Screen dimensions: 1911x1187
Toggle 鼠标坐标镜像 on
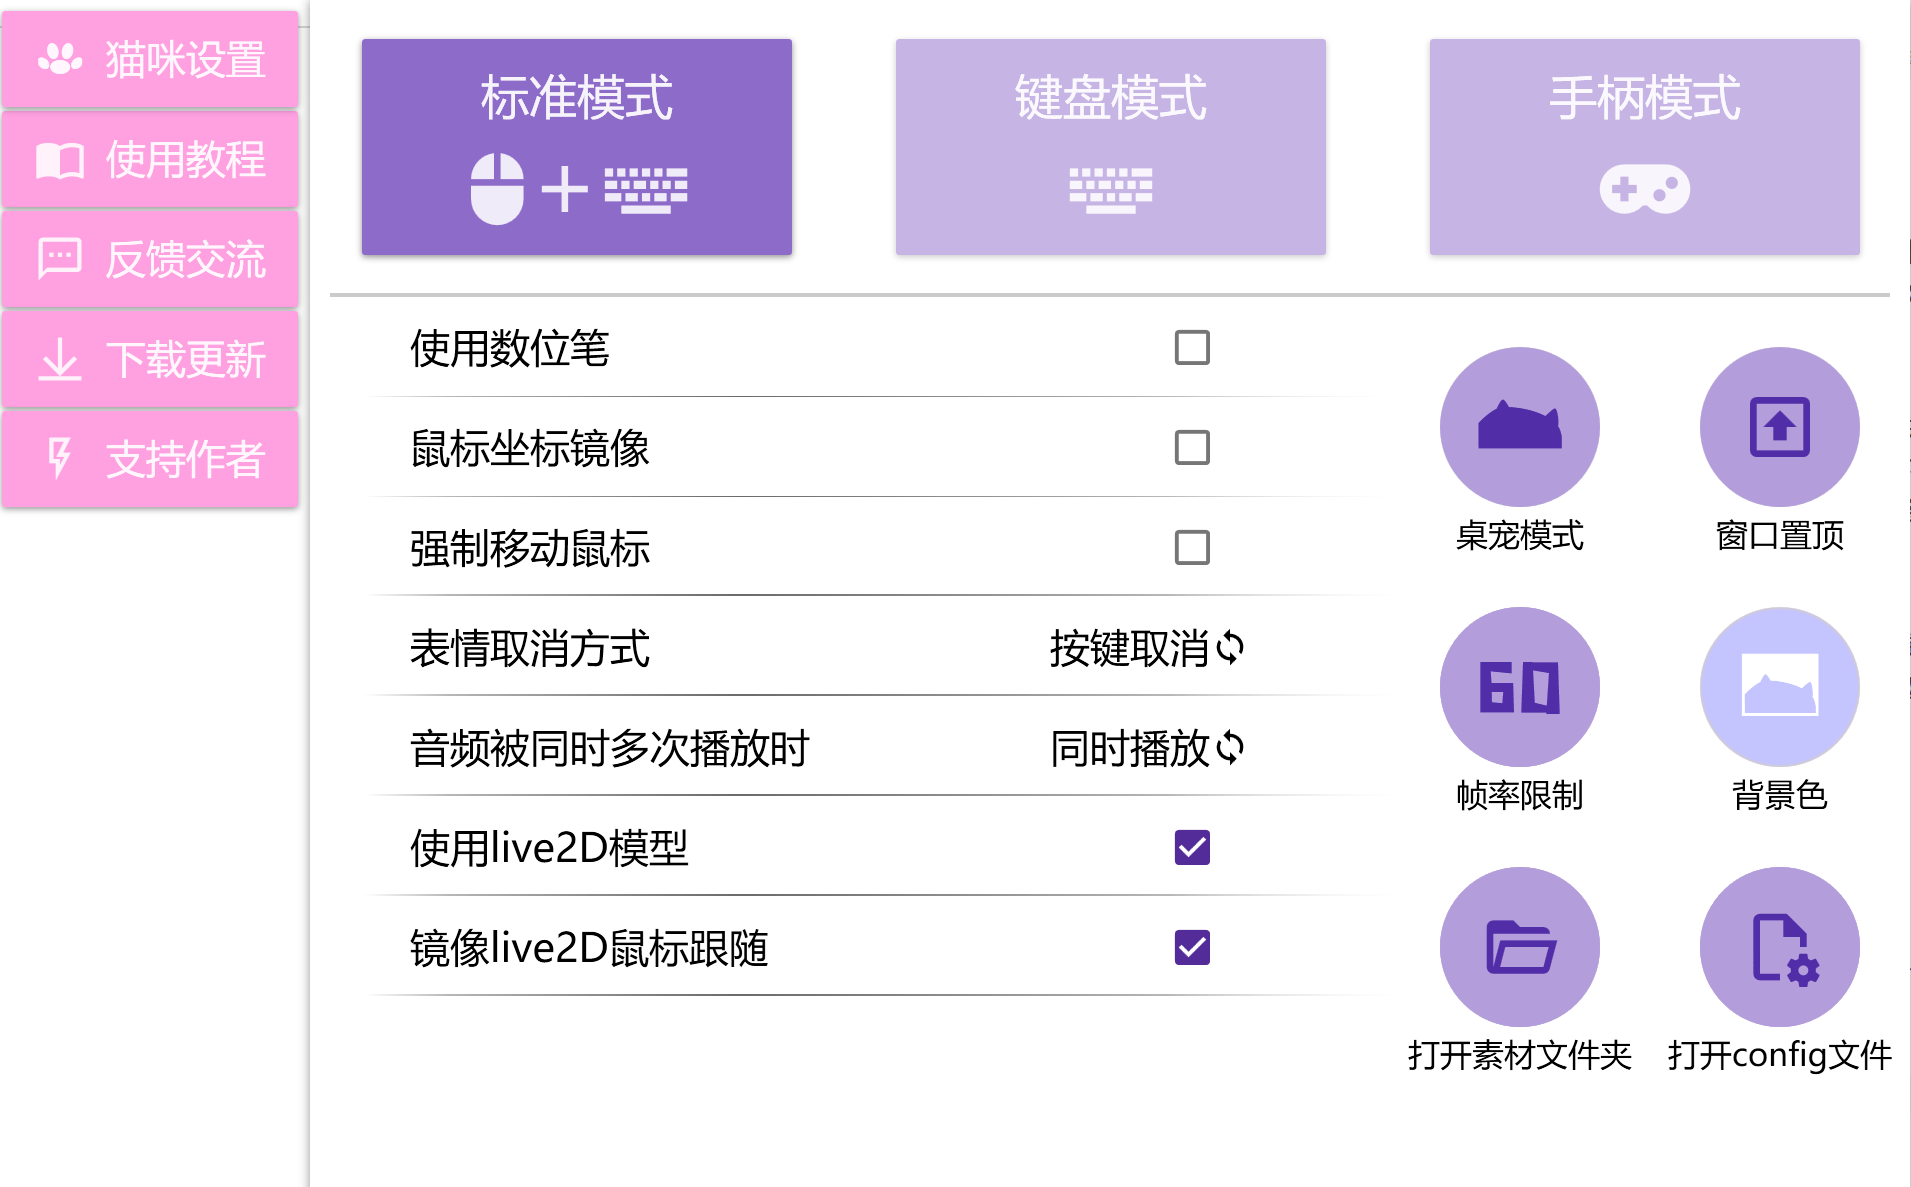pyautogui.click(x=1190, y=448)
